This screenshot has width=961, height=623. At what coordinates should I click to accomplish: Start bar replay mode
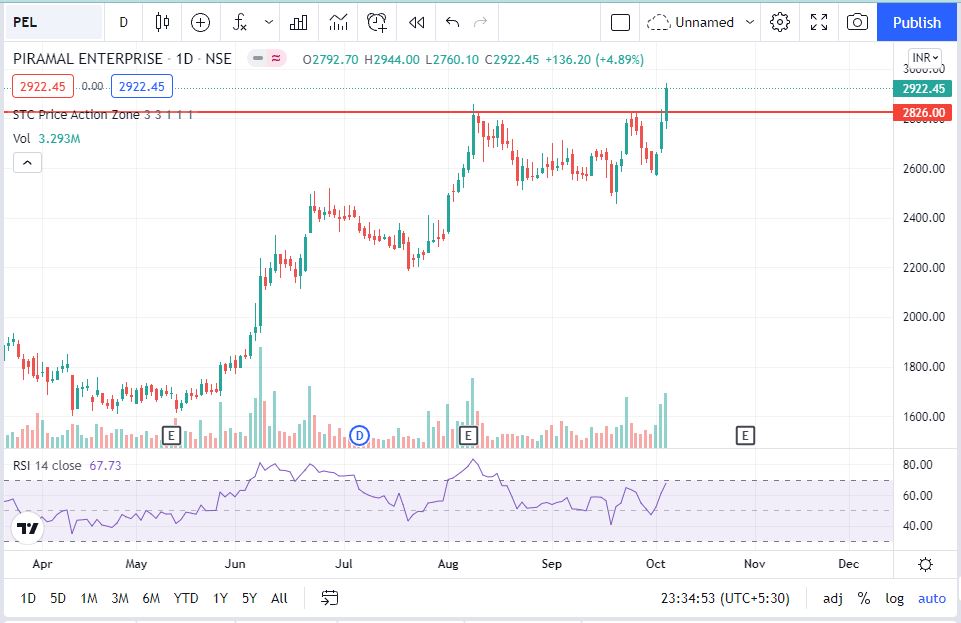pyautogui.click(x=417, y=22)
